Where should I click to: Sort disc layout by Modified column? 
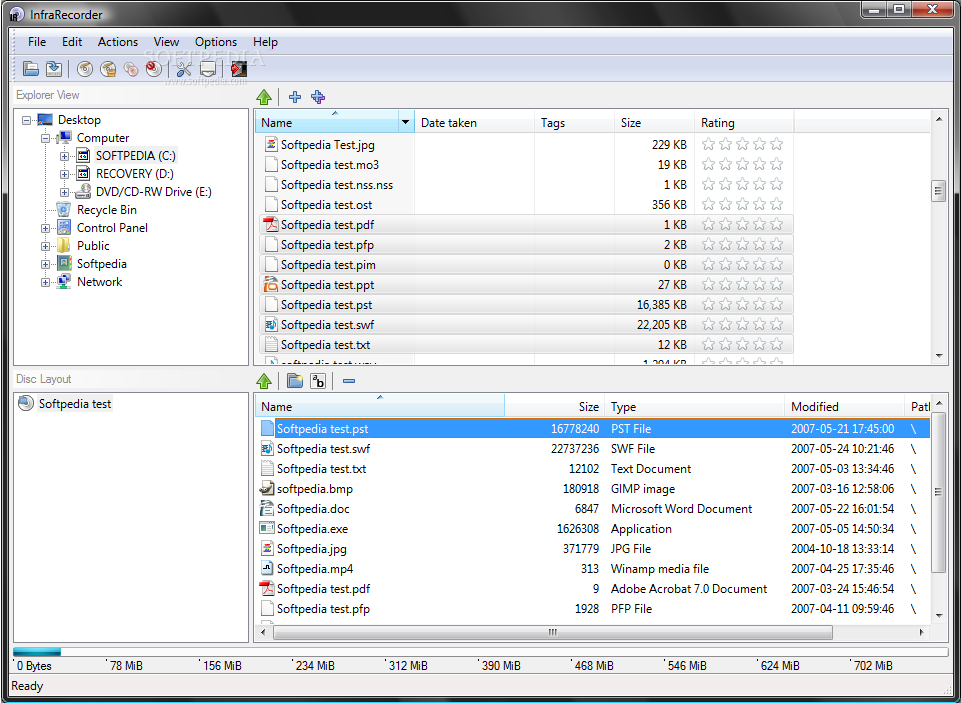[845, 406]
